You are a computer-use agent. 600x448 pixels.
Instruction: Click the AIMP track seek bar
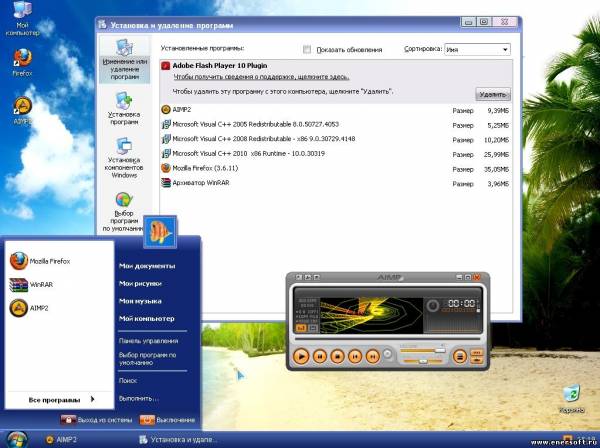[x=387, y=339]
